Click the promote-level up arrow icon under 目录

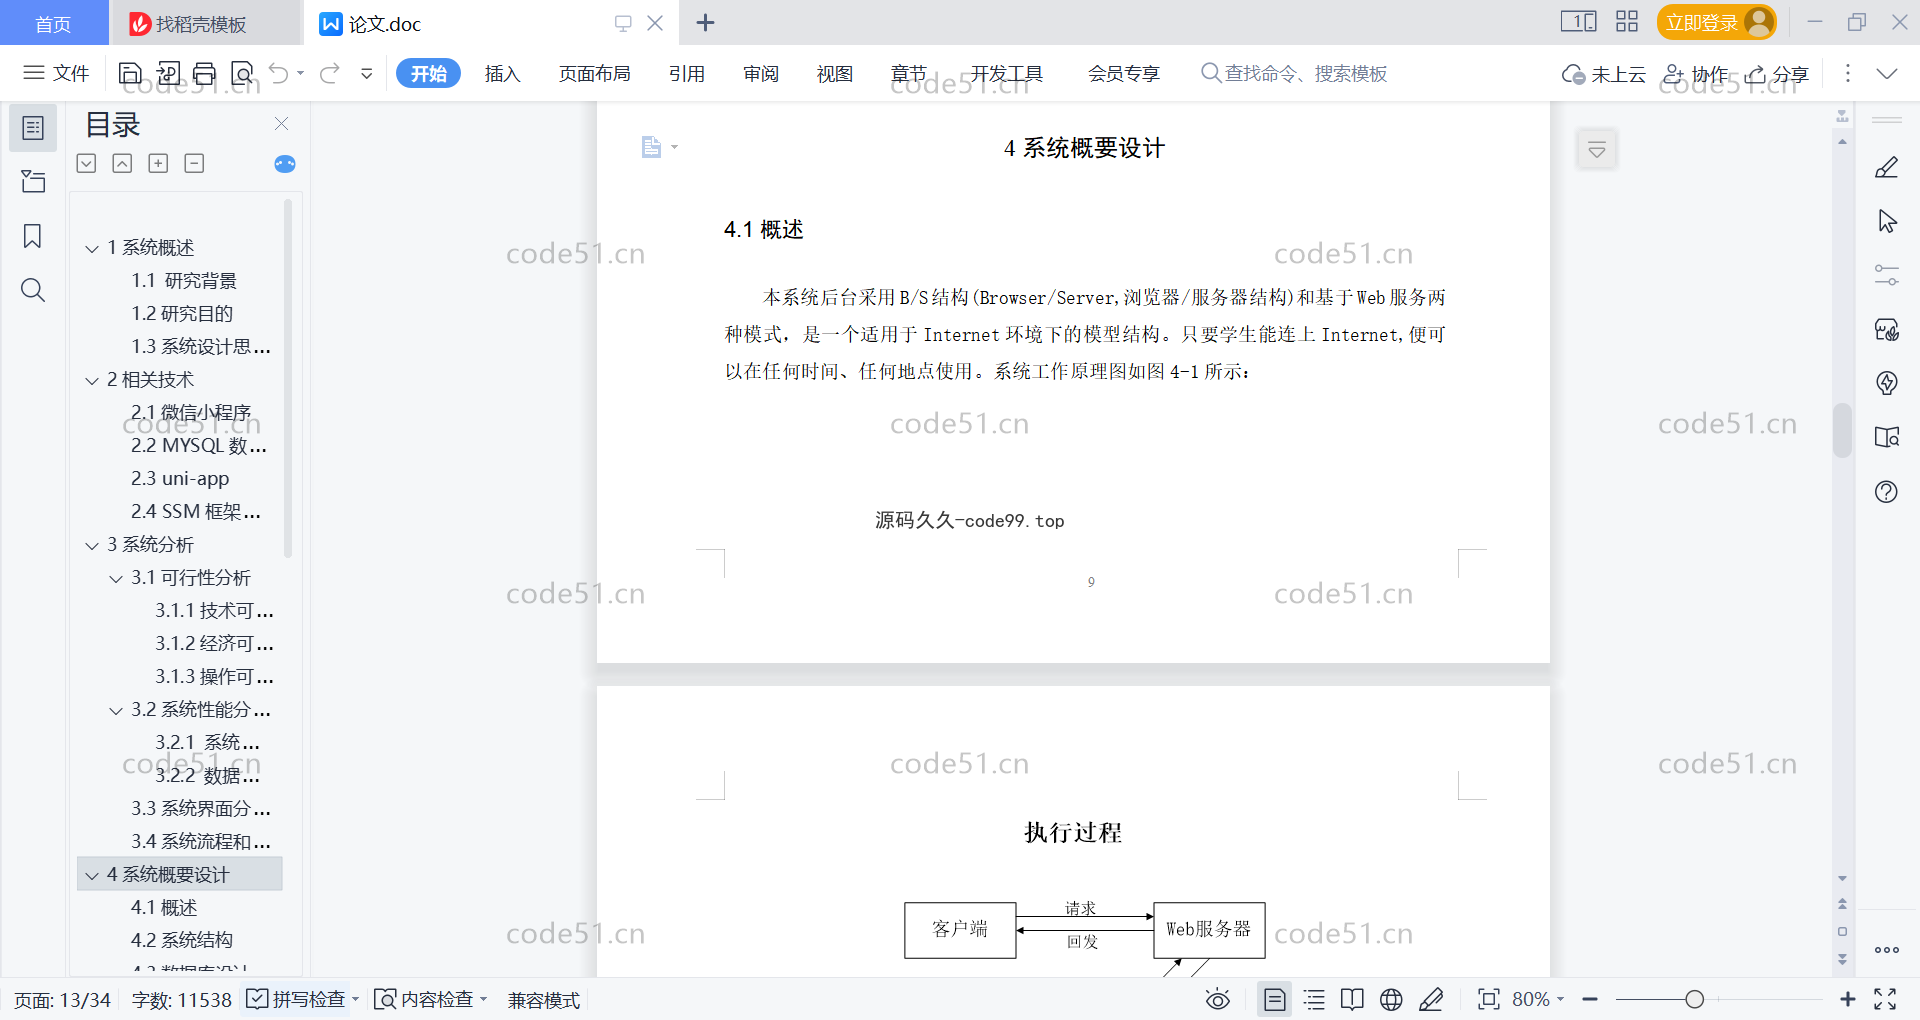click(x=122, y=163)
